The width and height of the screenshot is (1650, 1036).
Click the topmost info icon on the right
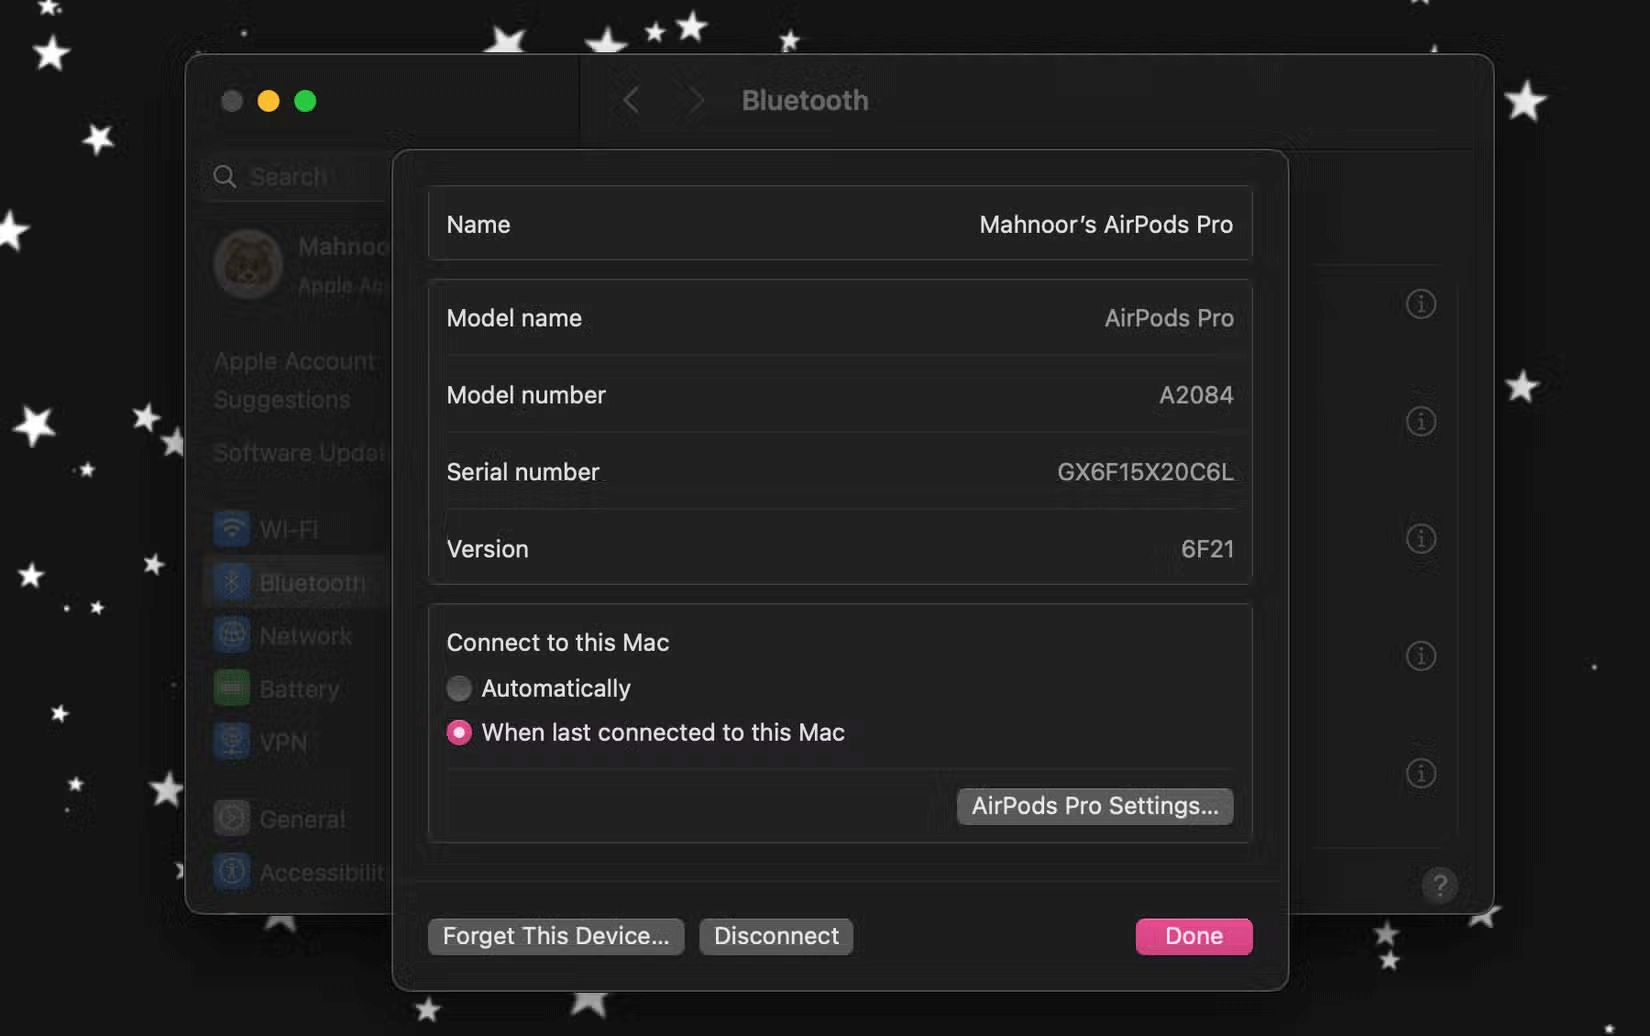1421,304
